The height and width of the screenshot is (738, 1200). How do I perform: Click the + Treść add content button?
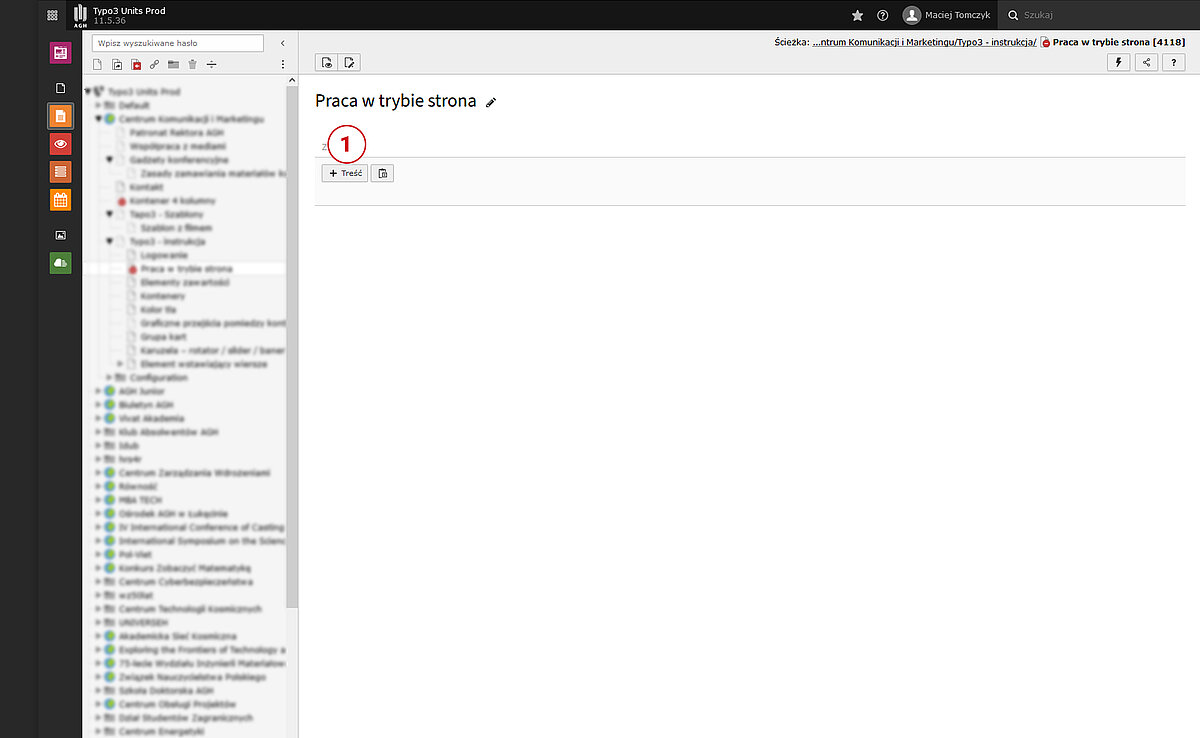click(344, 173)
